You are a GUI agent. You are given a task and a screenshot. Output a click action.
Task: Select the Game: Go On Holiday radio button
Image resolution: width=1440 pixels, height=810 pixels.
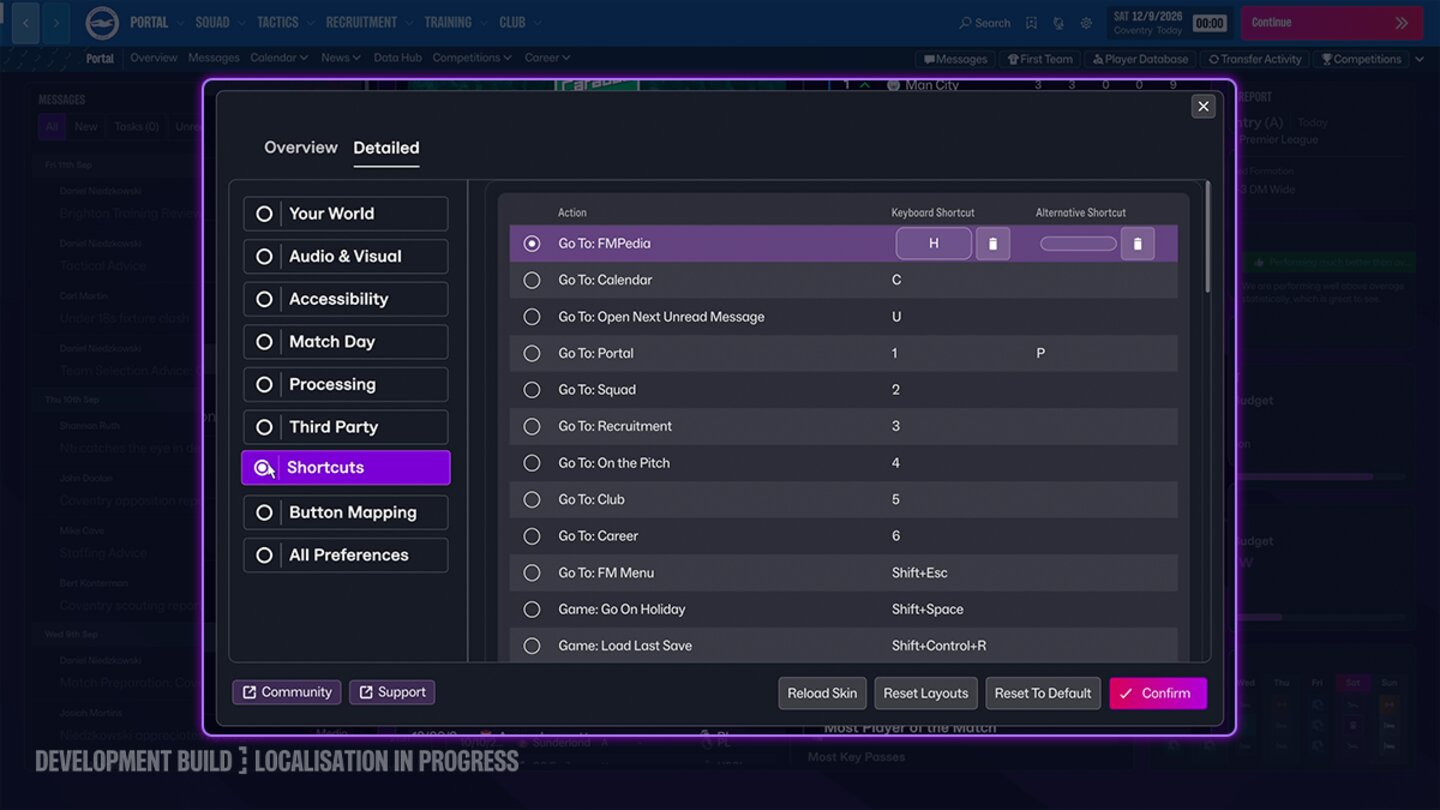(x=532, y=609)
